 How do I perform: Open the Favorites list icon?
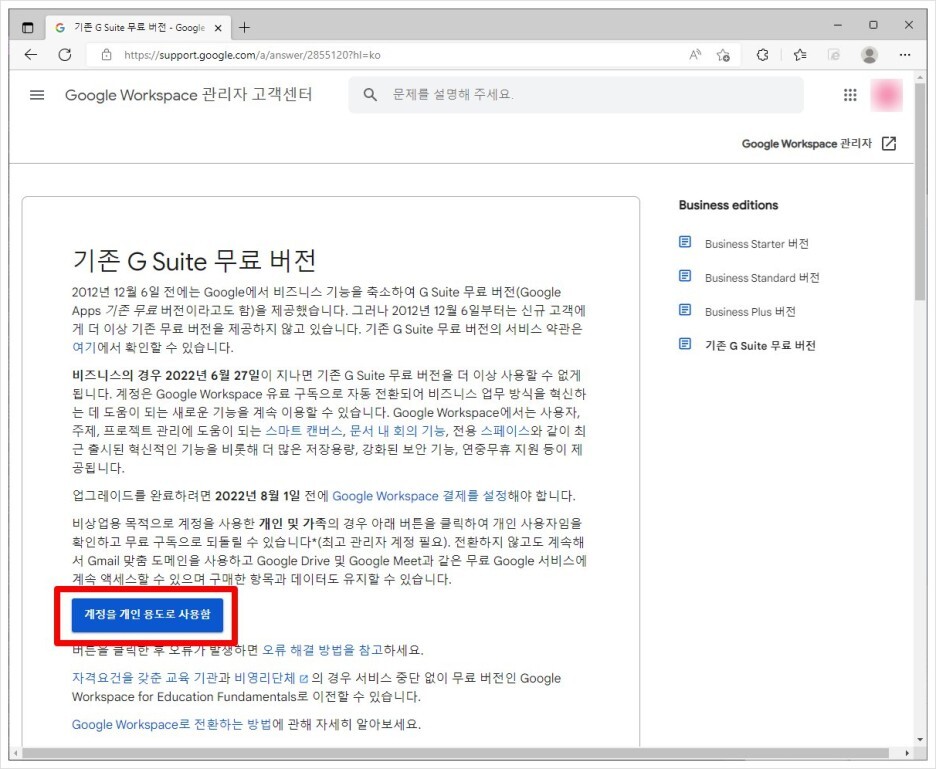point(800,55)
